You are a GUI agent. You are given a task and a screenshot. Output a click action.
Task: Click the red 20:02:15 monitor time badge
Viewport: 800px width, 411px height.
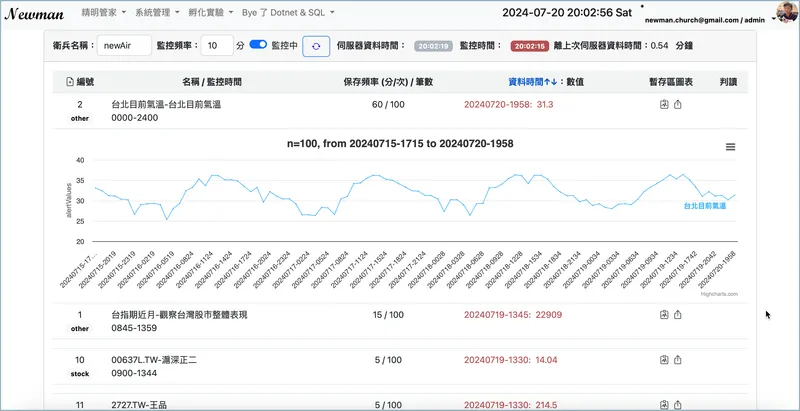[530, 46]
